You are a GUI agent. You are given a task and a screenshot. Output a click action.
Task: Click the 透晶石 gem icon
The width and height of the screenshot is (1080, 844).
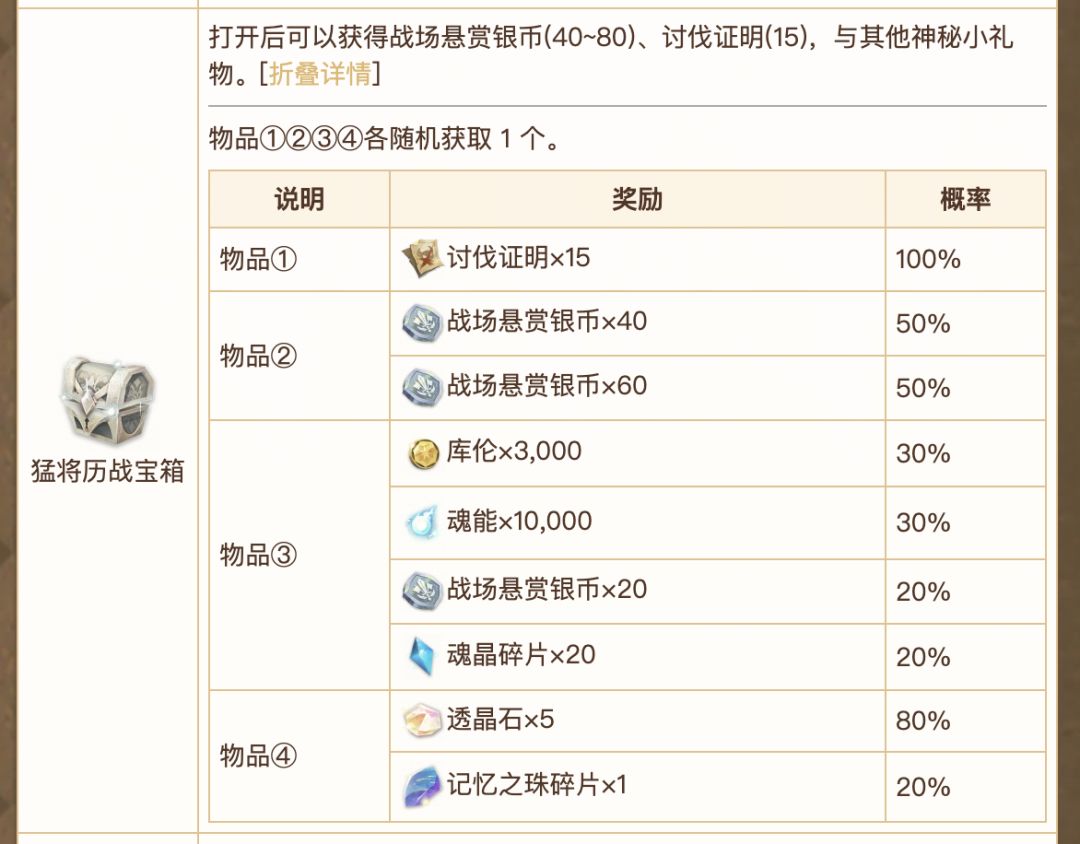point(422,721)
